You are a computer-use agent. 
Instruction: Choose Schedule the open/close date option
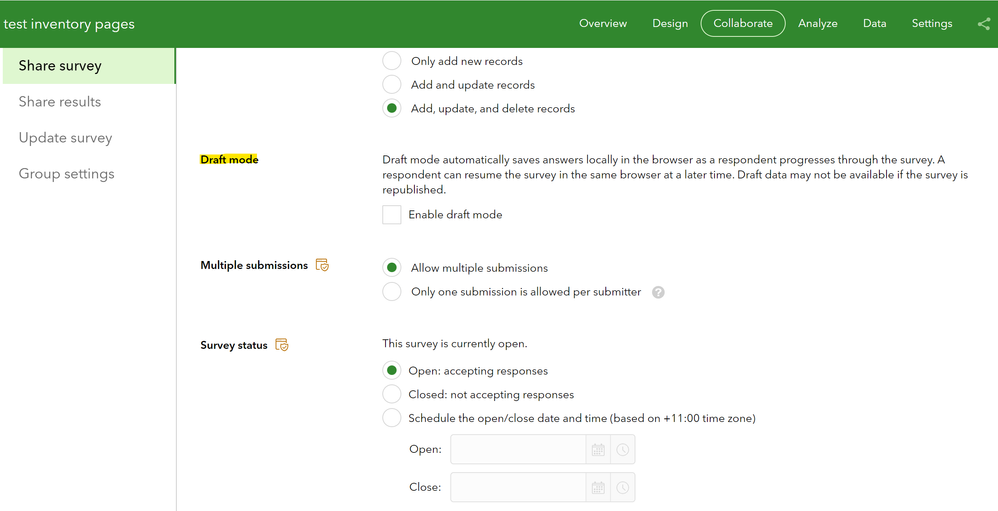[x=392, y=418]
